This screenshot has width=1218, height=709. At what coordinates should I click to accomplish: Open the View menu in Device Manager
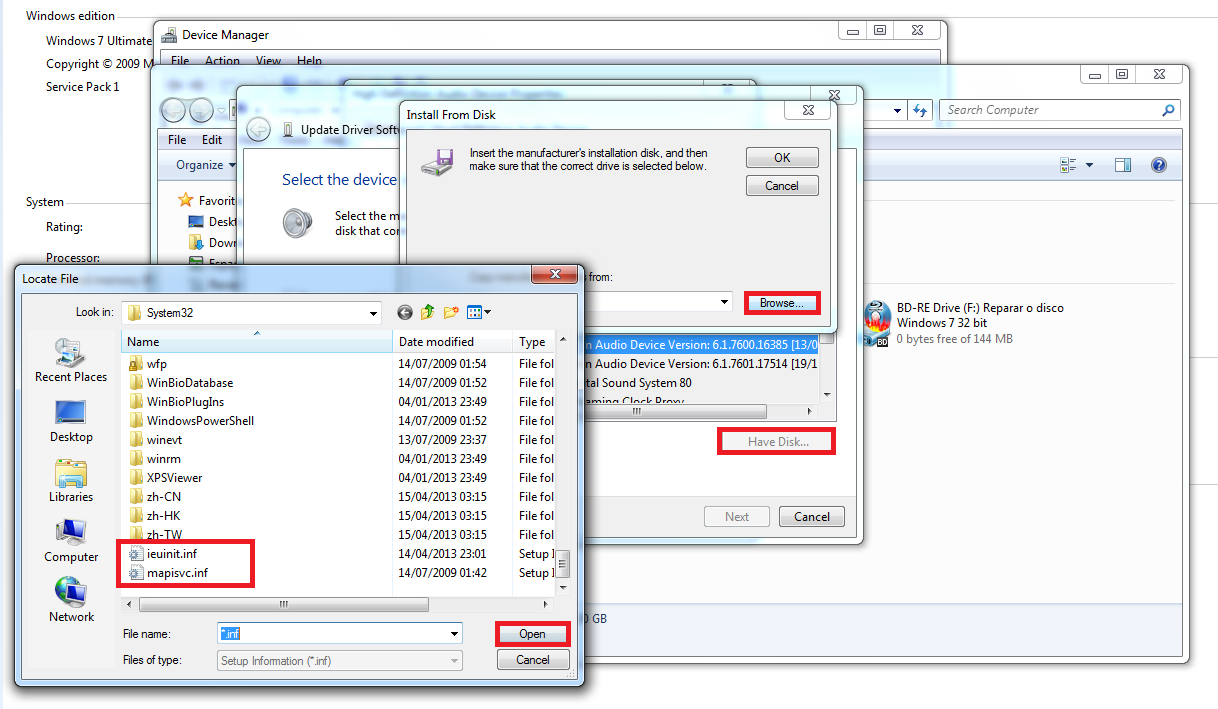pos(268,61)
